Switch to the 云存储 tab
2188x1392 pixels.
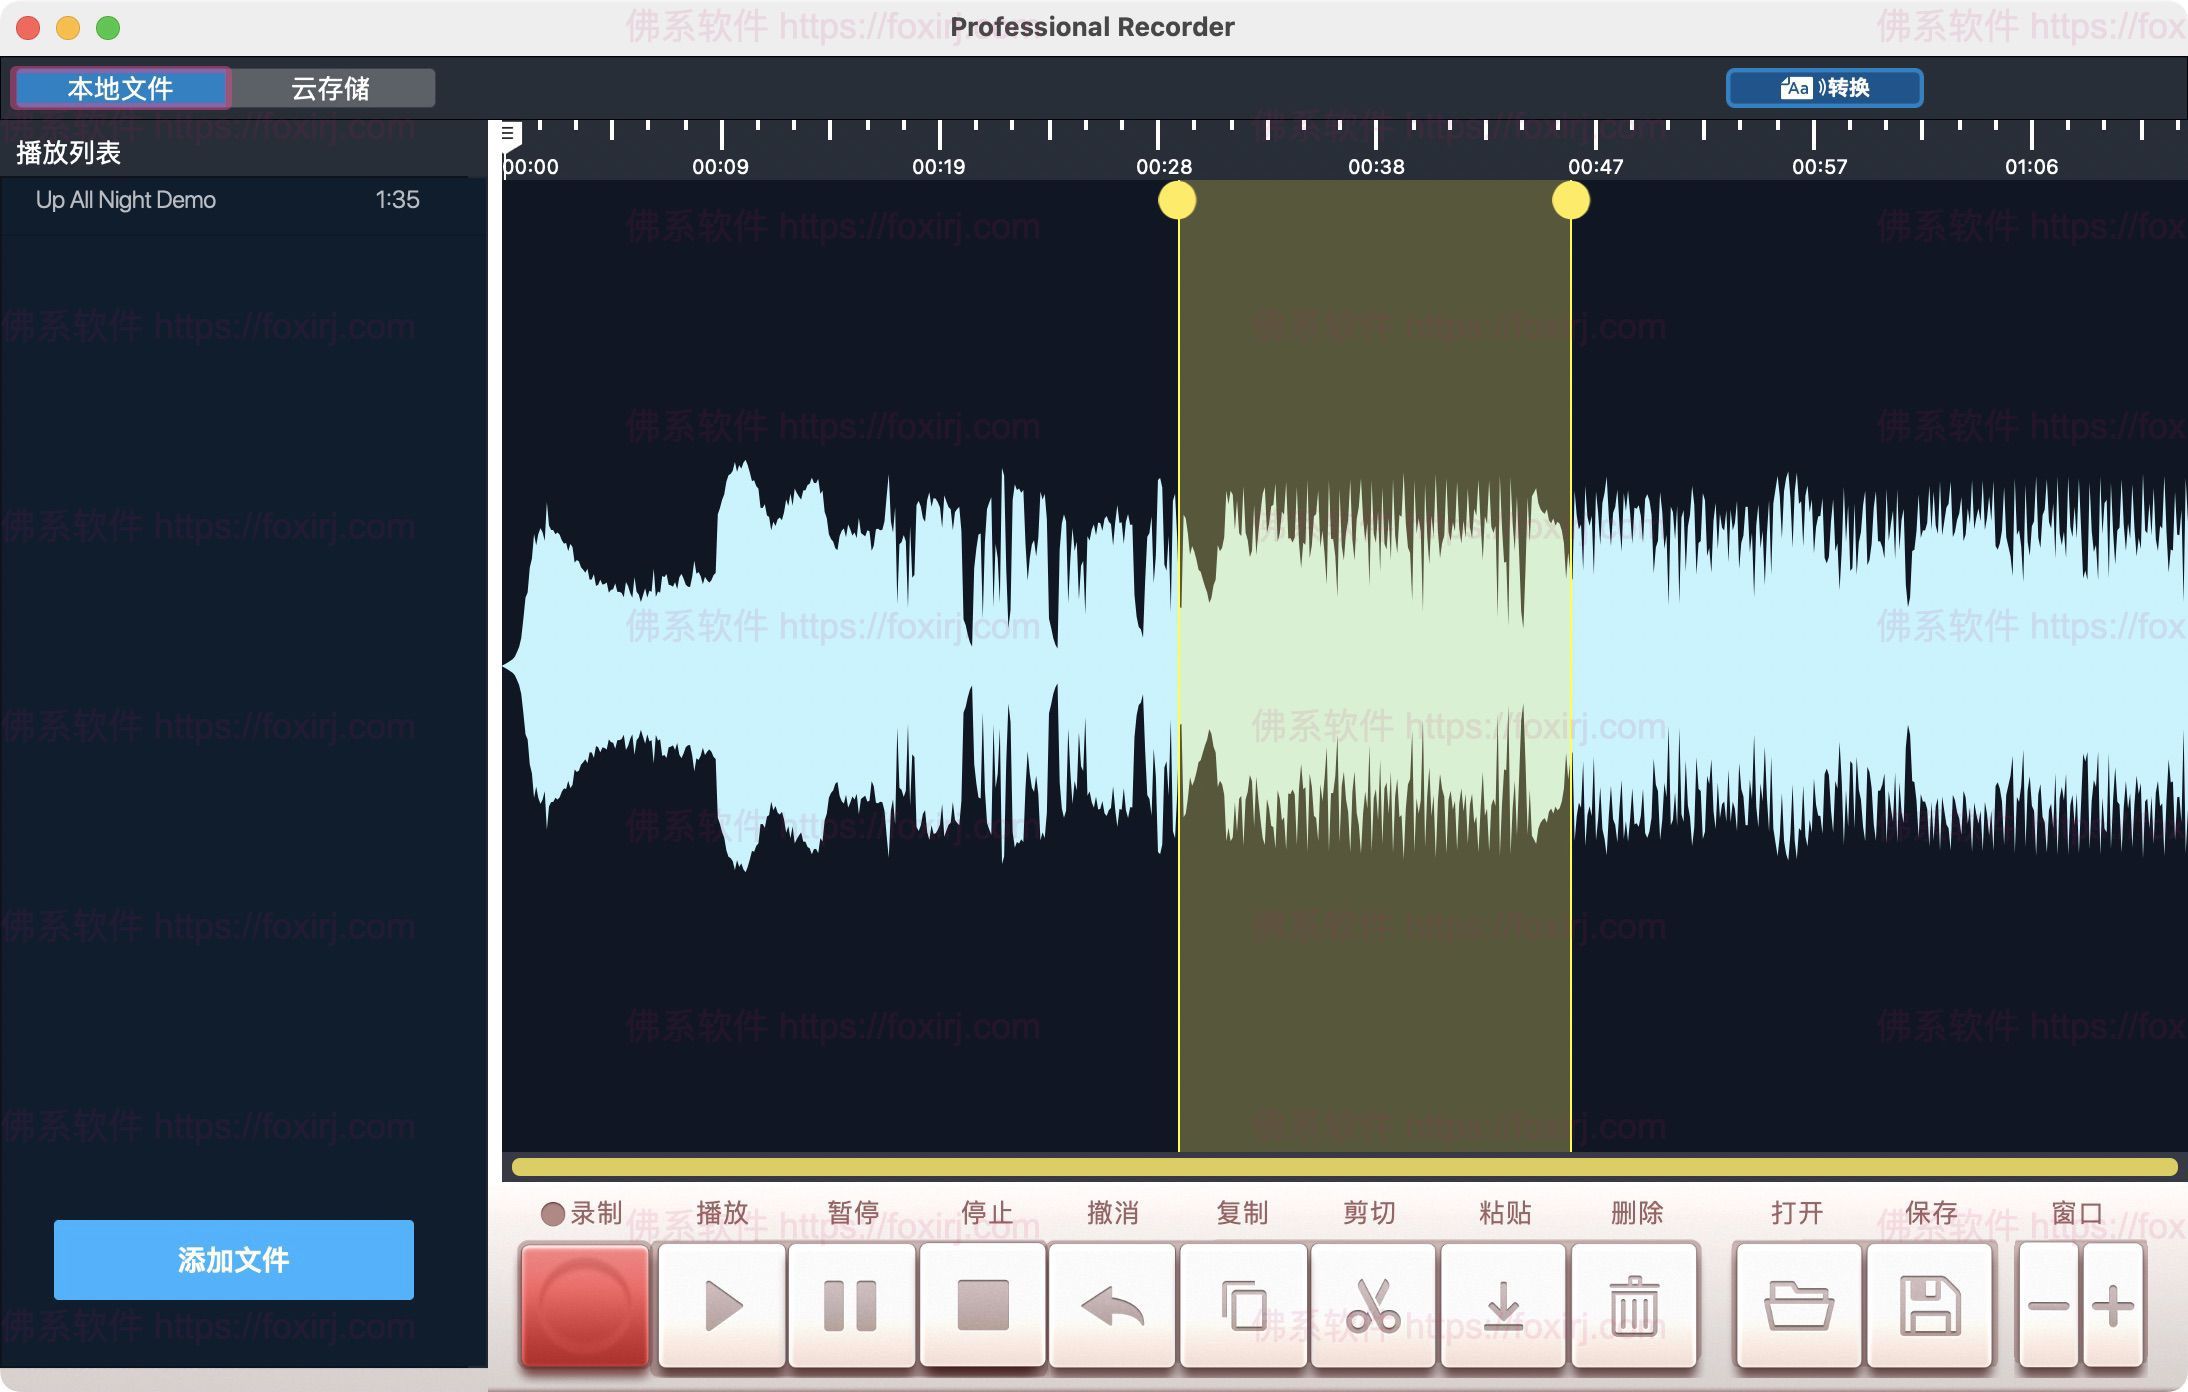coord(330,88)
